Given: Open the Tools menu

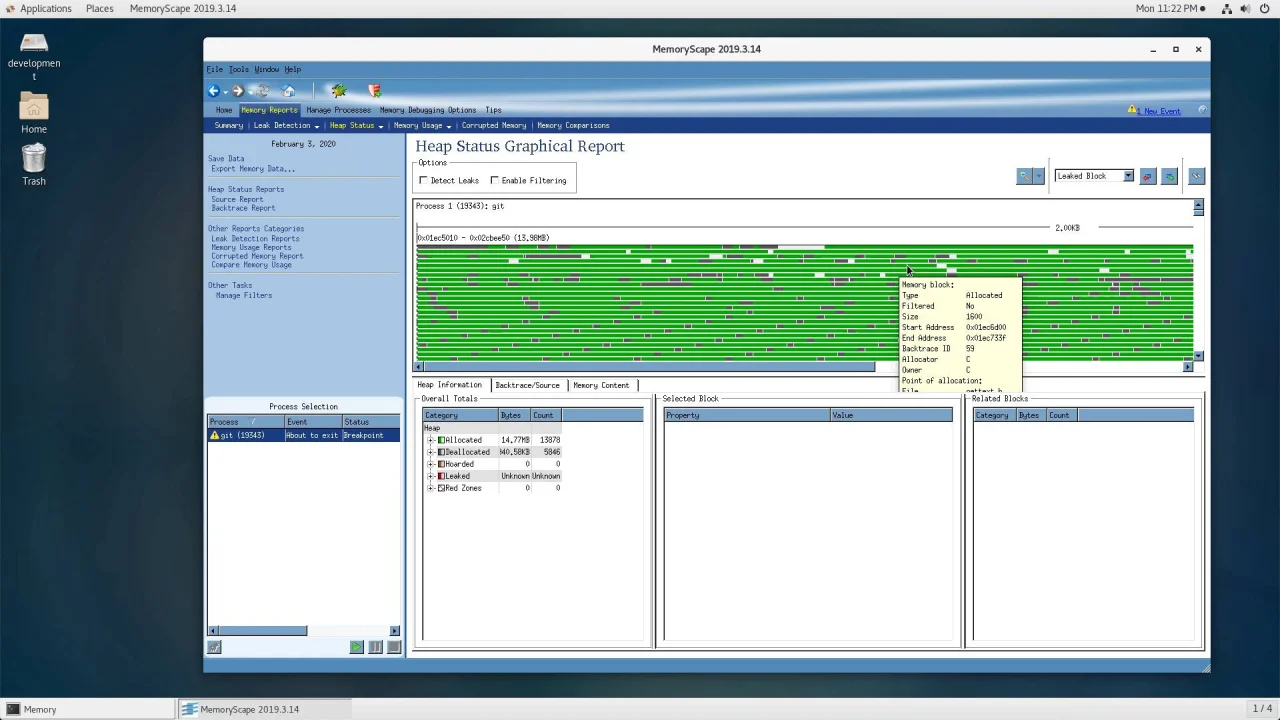Looking at the screenshot, I should 238,70.
